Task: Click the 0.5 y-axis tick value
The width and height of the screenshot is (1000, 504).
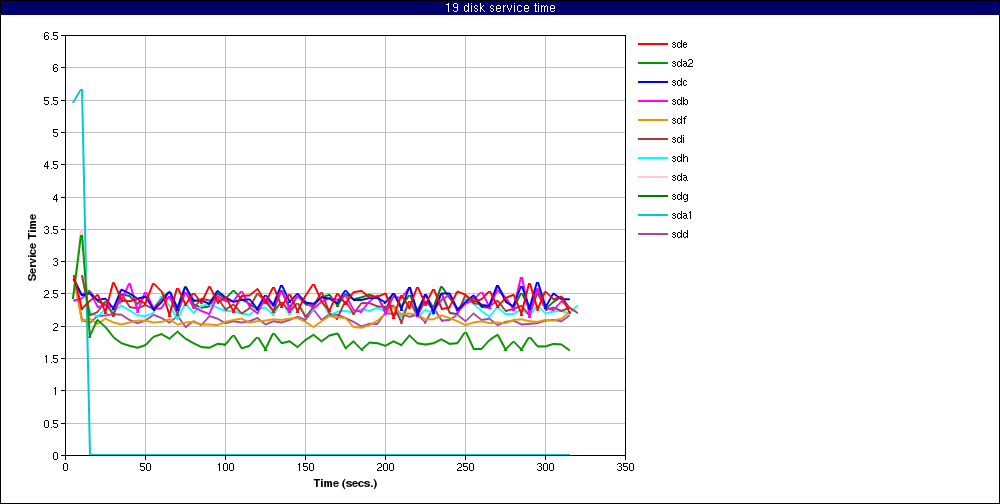Action: click(x=51, y=424)
